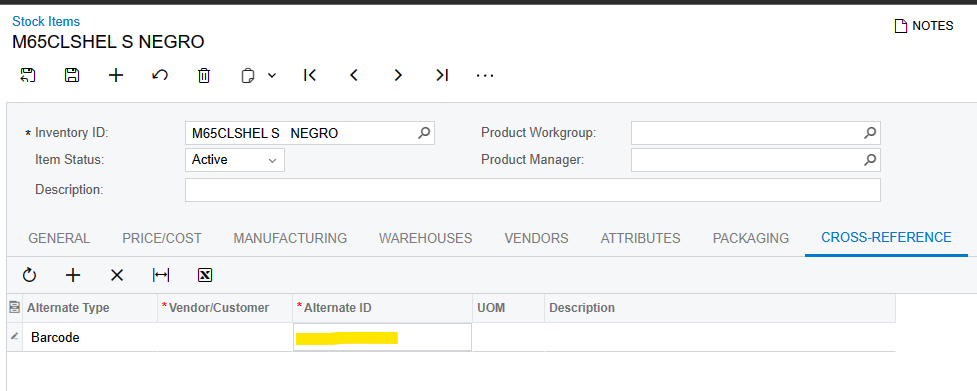Click the Stock Items breadcrumb link
Image resolution: width=977 pixels, height=391 pixels.
(46, 21)
